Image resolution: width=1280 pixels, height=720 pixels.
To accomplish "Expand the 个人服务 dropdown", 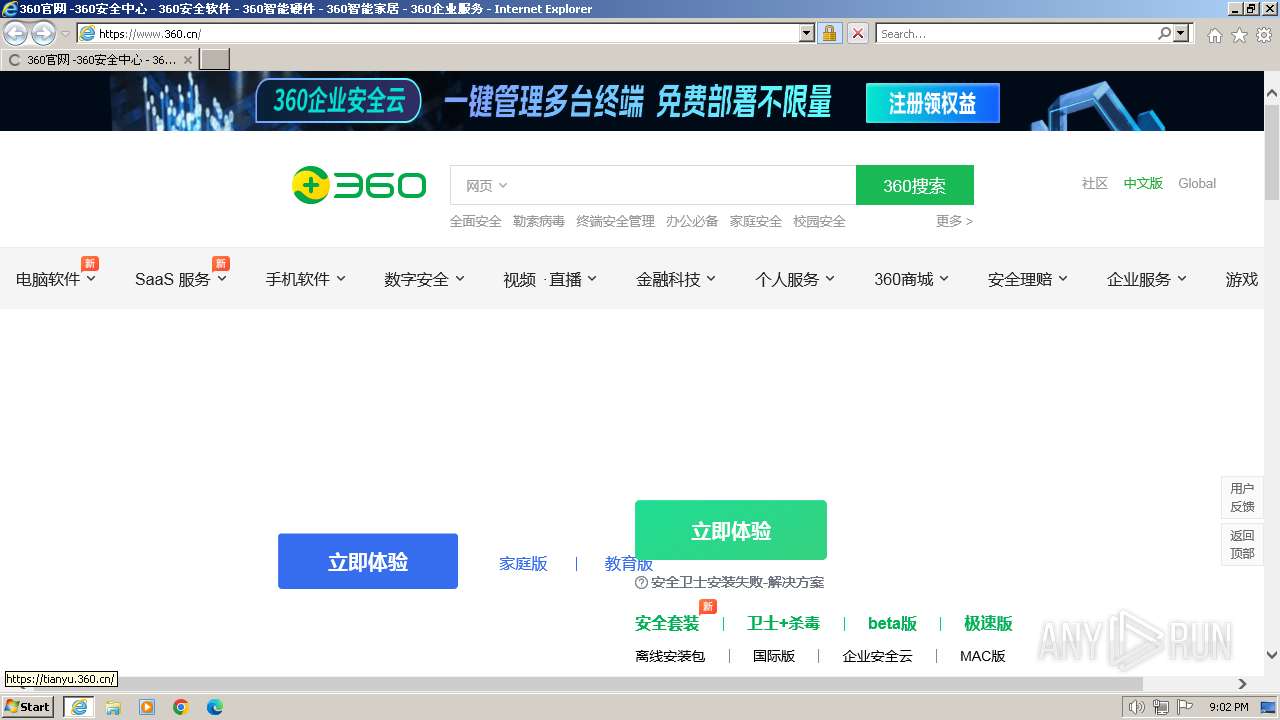I will 795,279.
